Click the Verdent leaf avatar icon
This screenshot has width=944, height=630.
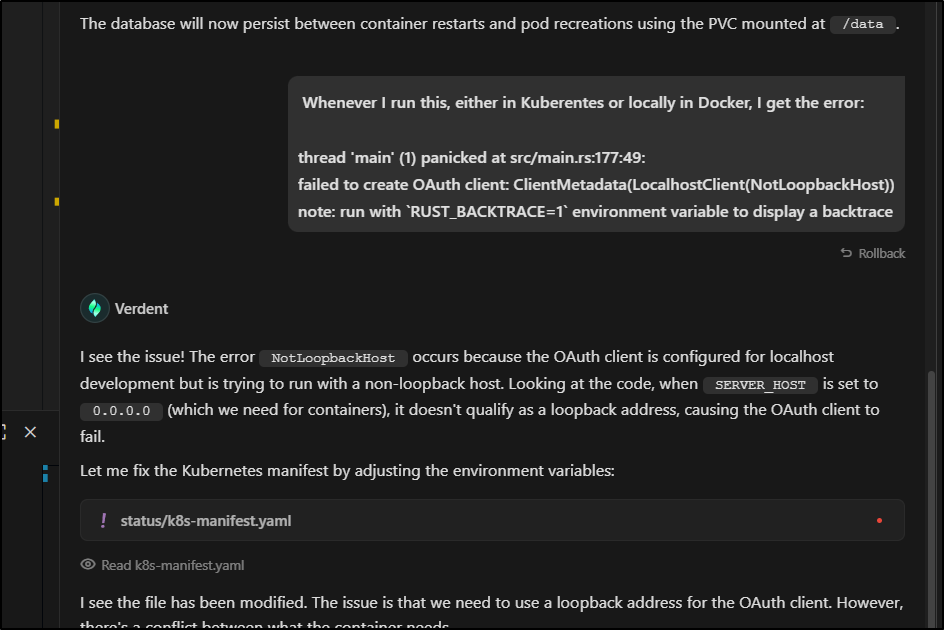pos(95,309)
